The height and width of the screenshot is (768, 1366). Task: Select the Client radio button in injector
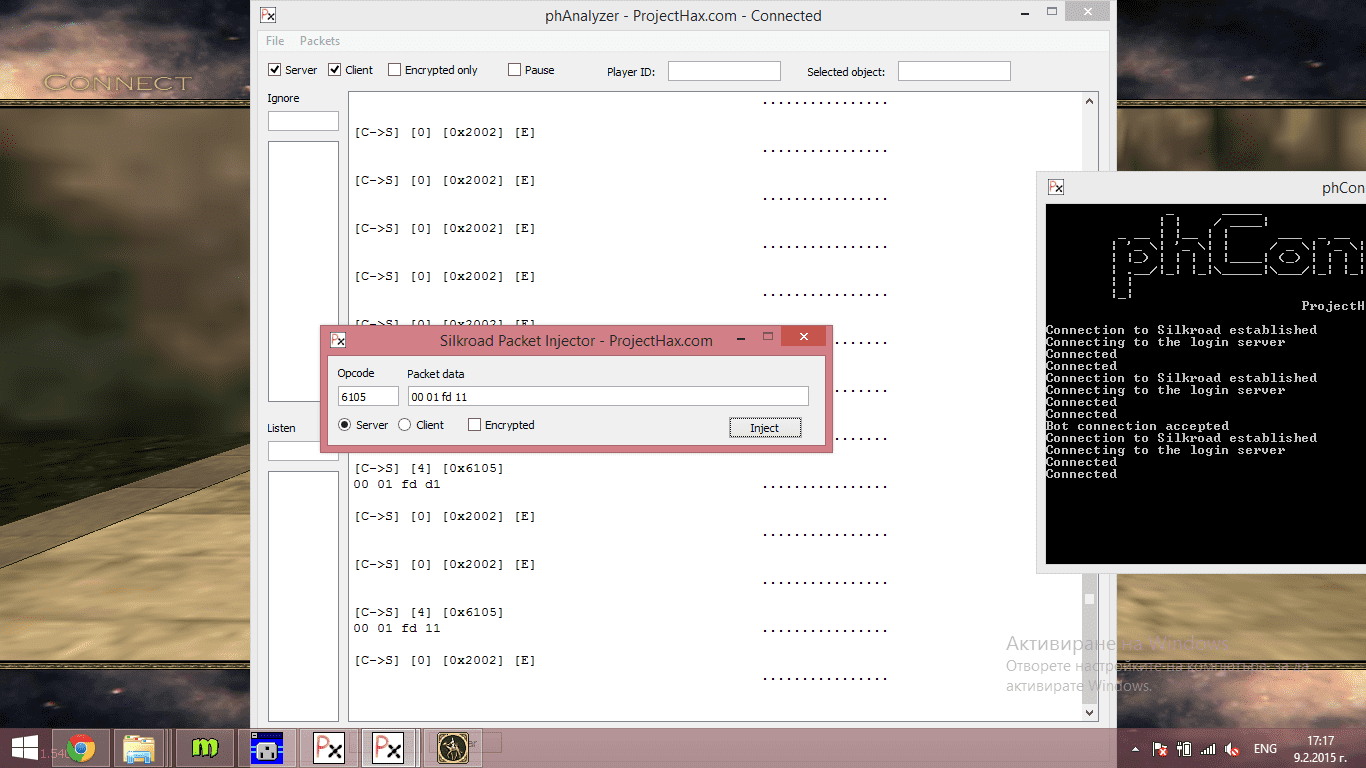(x=421, y=425)
